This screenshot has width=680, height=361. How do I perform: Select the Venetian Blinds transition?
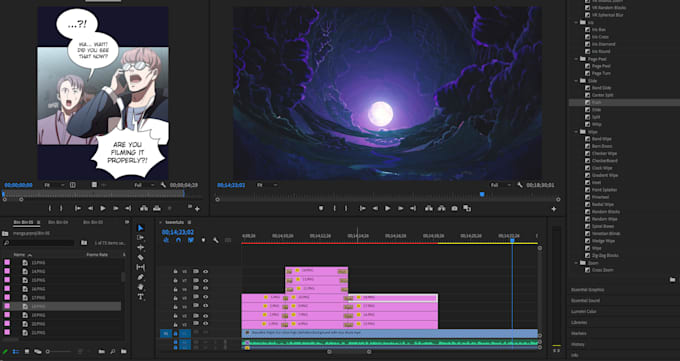[606, 233]
